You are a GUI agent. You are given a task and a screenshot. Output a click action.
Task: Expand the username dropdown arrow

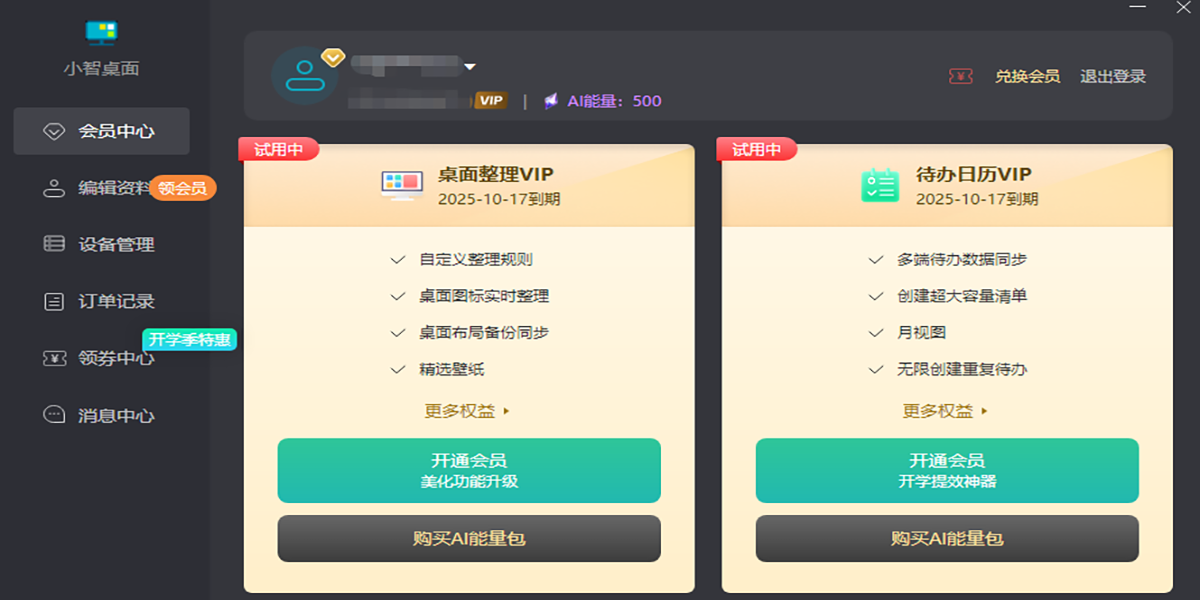pos(470,67)
